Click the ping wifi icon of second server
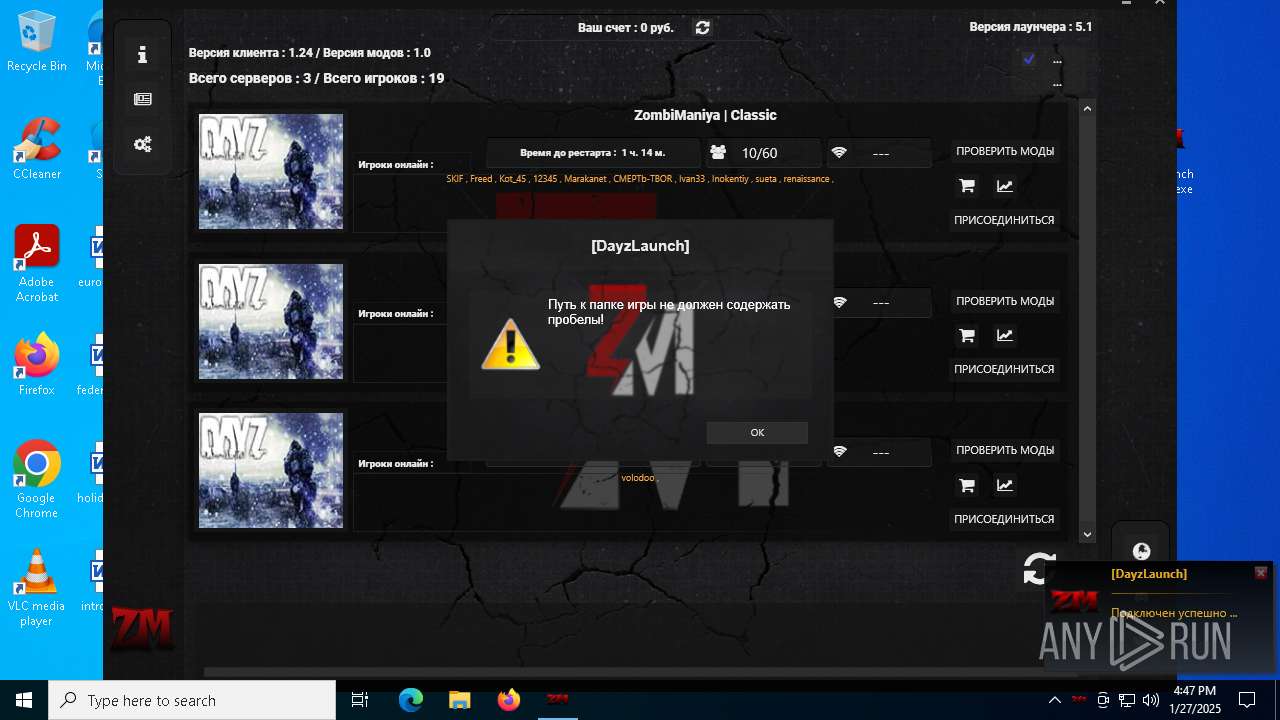Image resolution: width=1280 pixels, height=720 pixels. (839, 302)
